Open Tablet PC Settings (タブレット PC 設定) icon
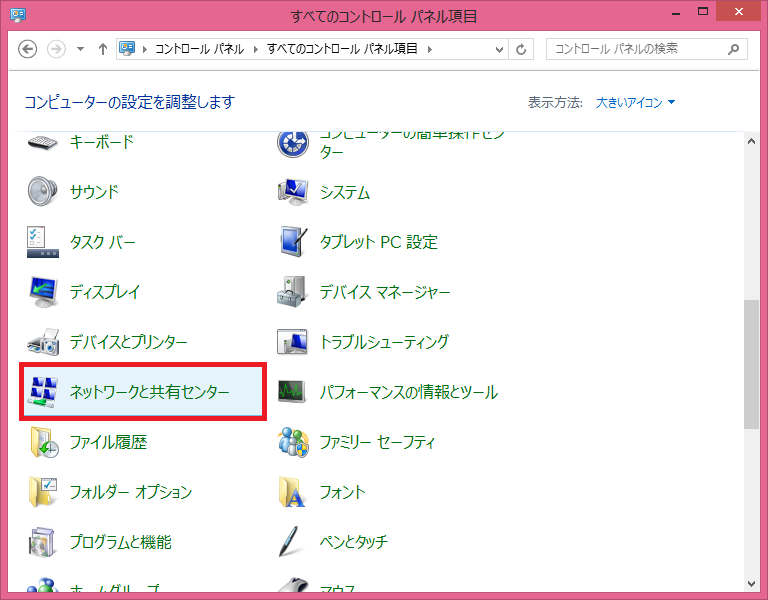768x600 pixels. (x=293, y=241)
